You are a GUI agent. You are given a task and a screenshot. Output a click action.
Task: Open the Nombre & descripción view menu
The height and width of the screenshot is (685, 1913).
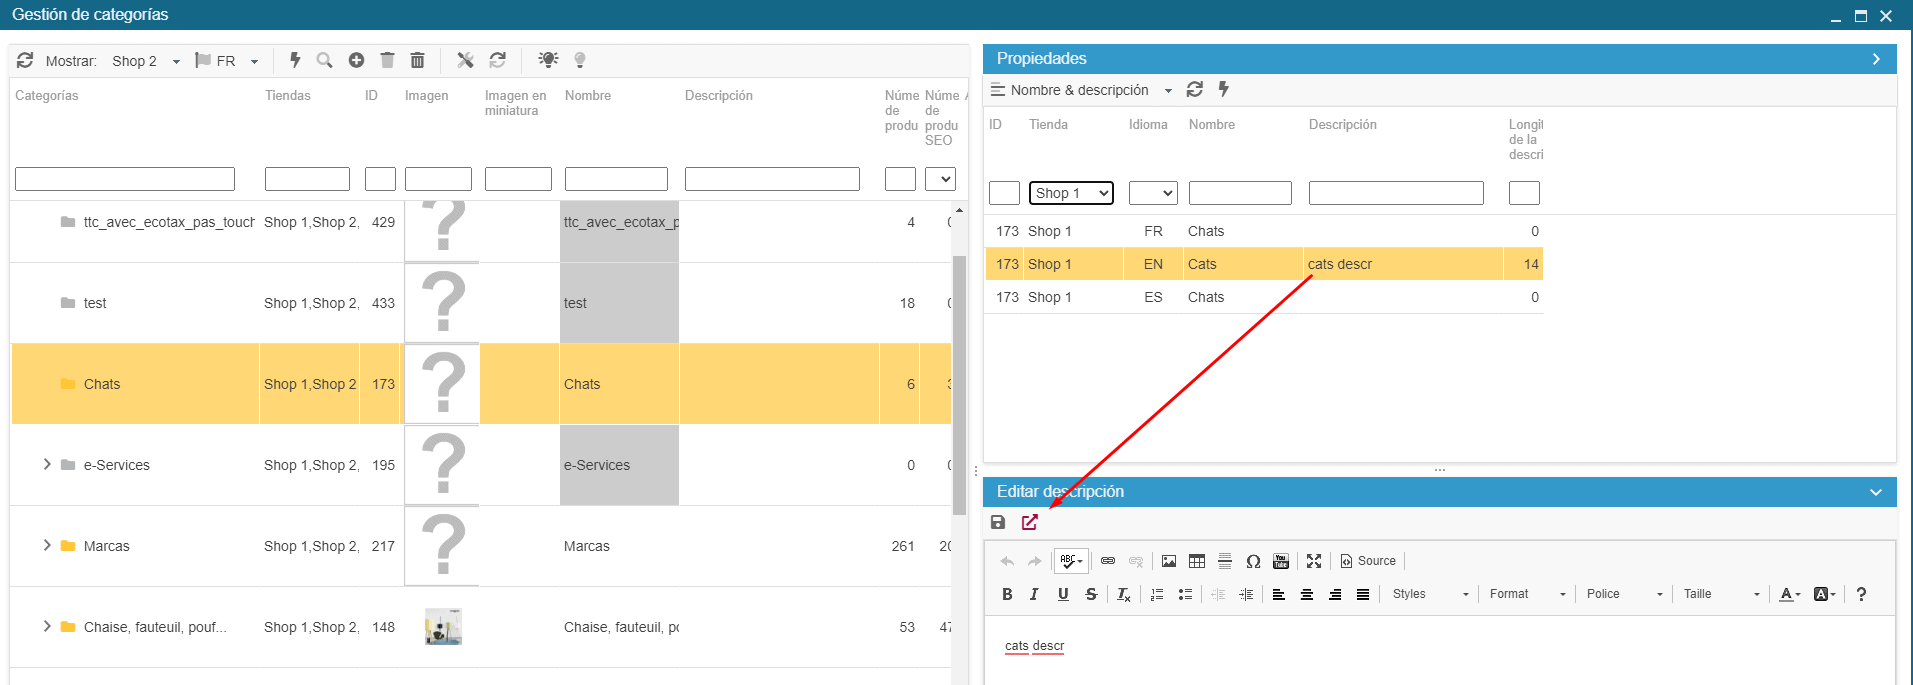[1082, 90]
